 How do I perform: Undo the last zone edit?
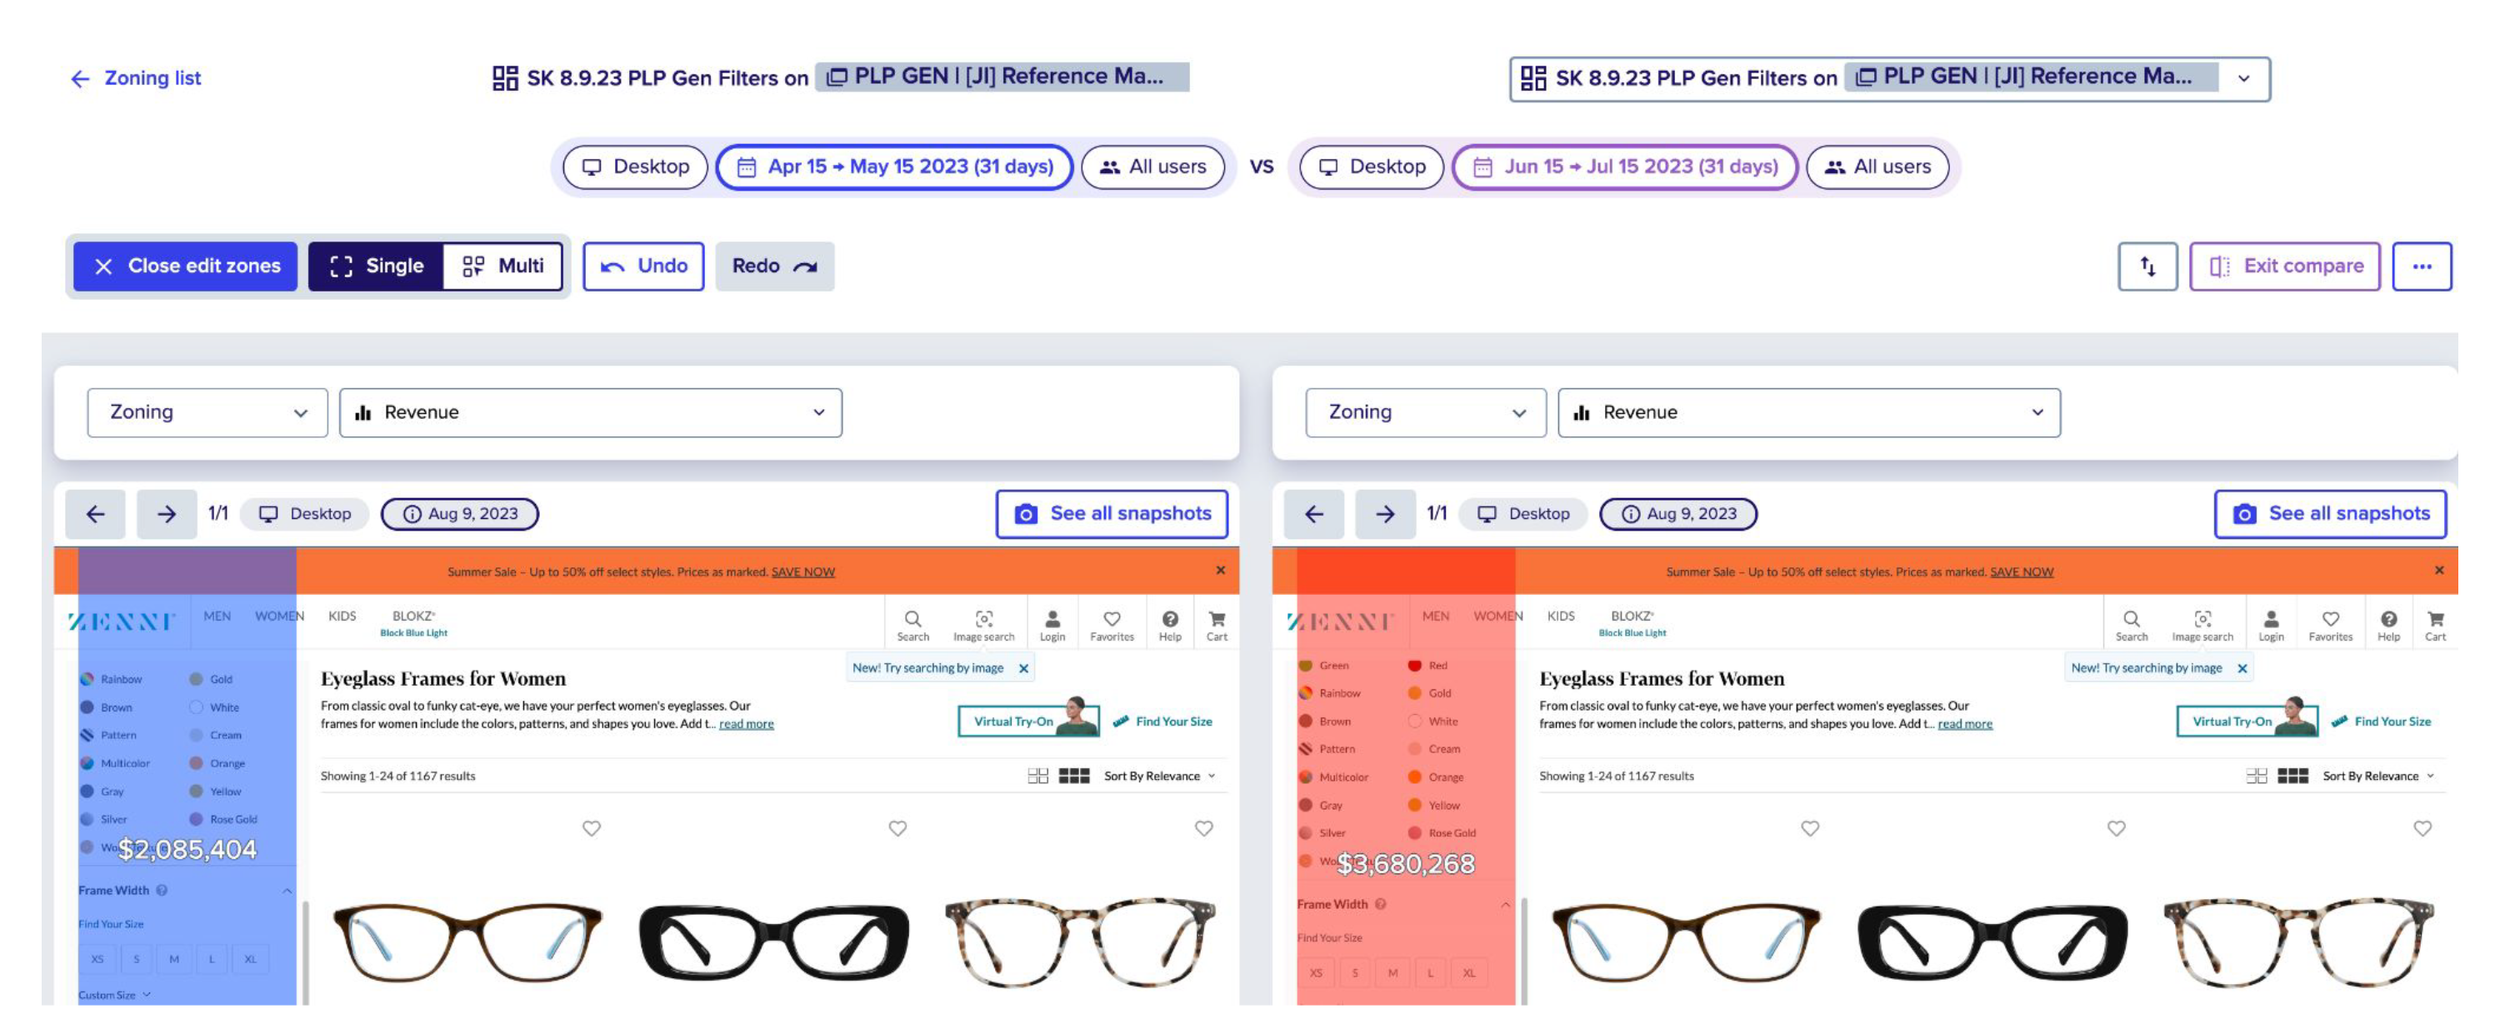pos(643,266)
